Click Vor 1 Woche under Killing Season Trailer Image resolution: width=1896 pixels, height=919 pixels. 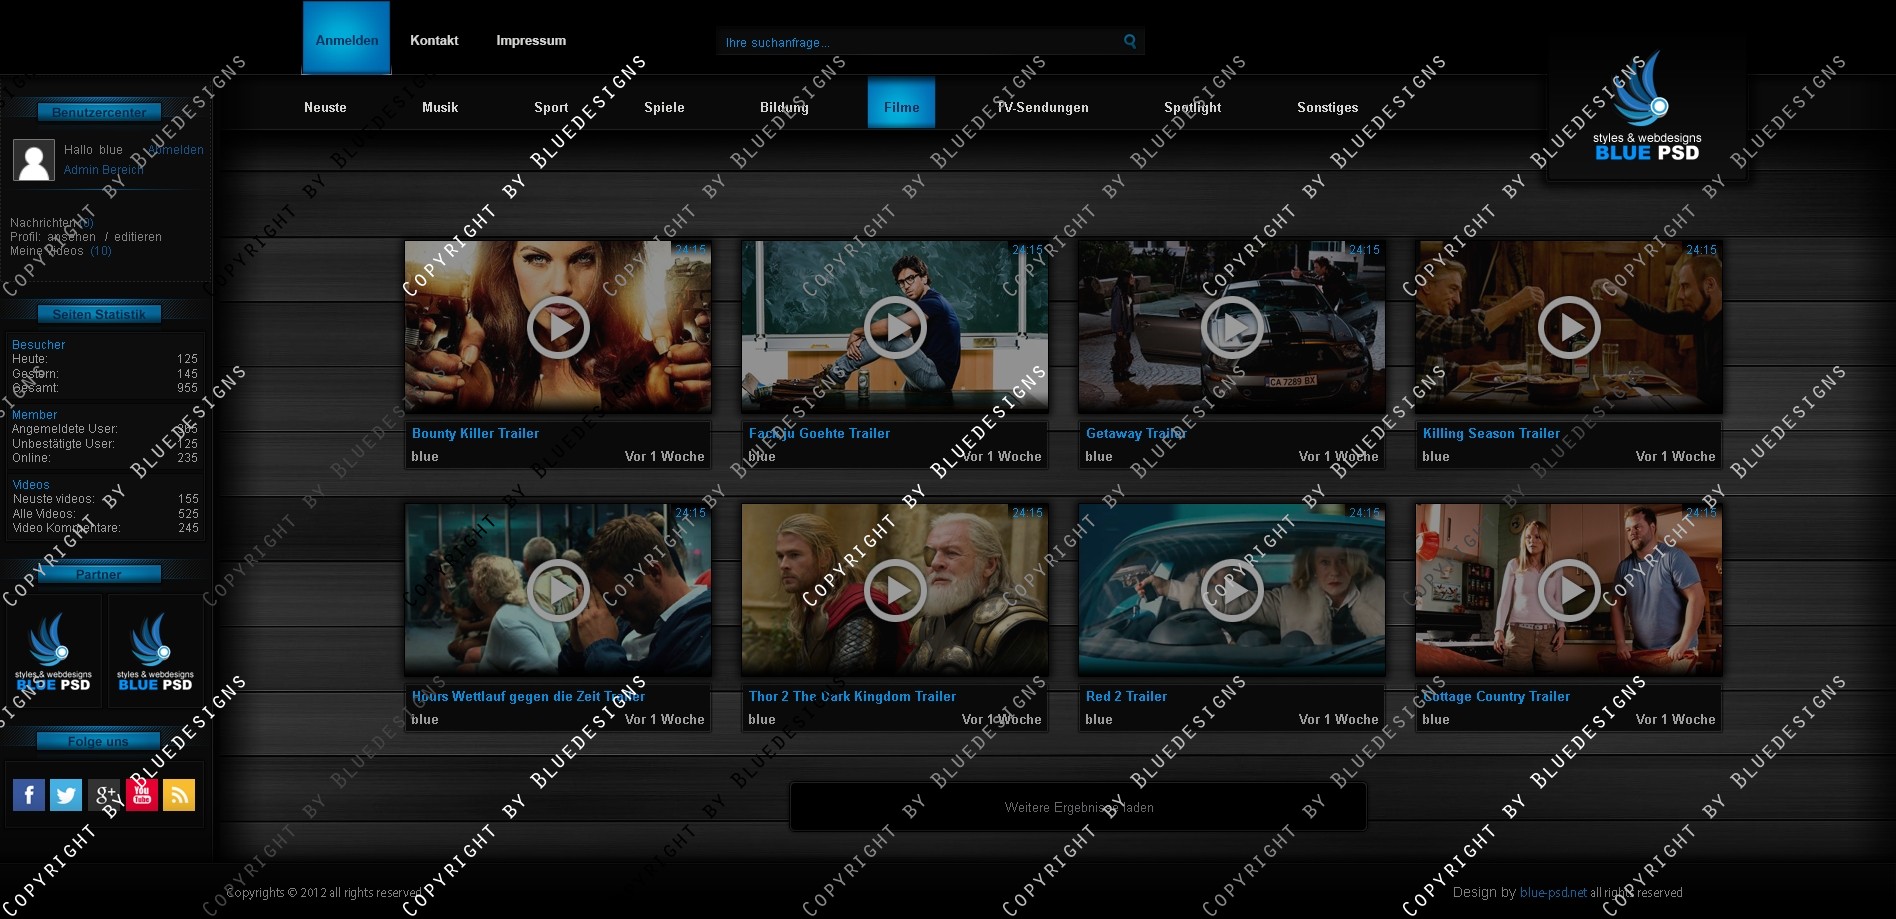(1675, 456)
